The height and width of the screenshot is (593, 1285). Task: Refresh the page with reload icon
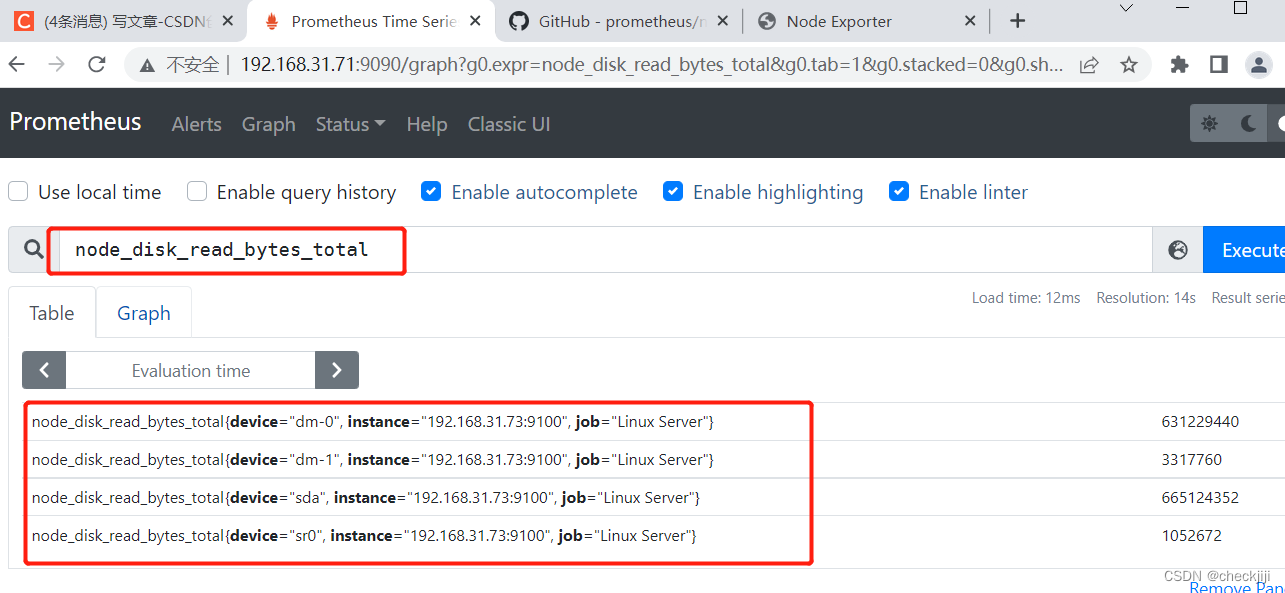click(96, 63)
